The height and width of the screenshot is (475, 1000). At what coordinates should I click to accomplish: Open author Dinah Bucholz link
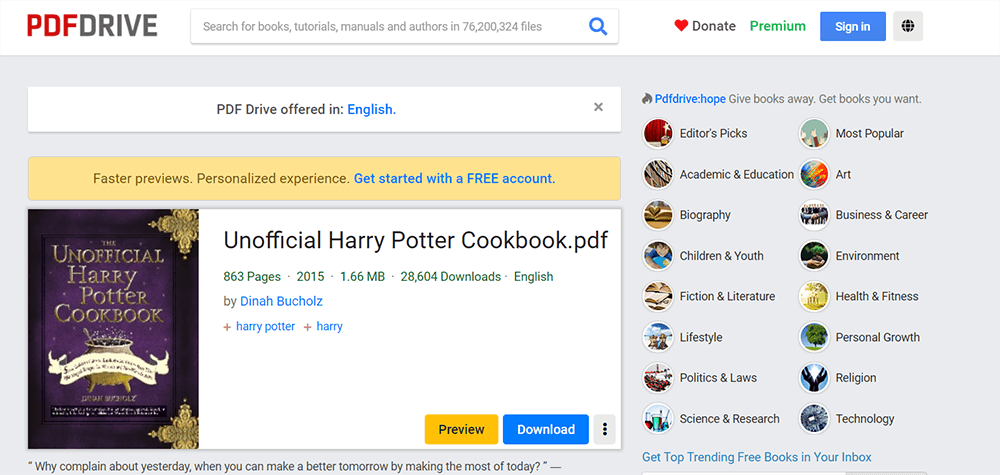[281, 301]
